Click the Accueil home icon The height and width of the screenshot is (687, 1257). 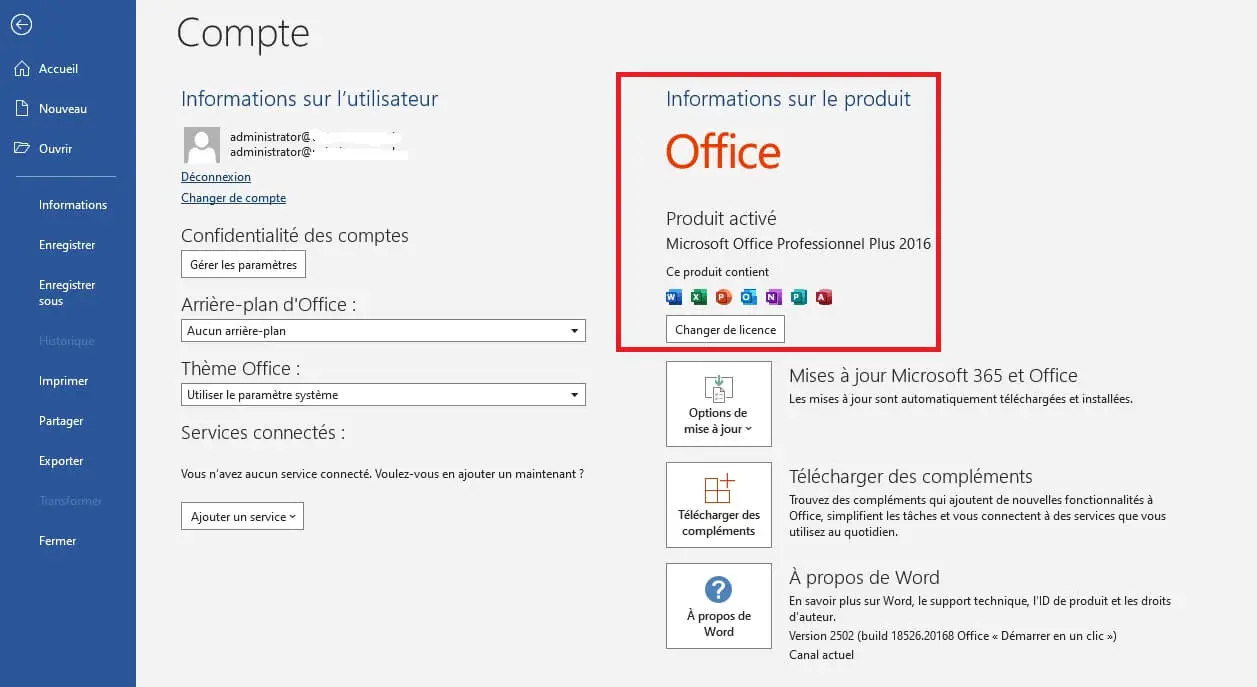pyautogui.click(x=22, y=69)
